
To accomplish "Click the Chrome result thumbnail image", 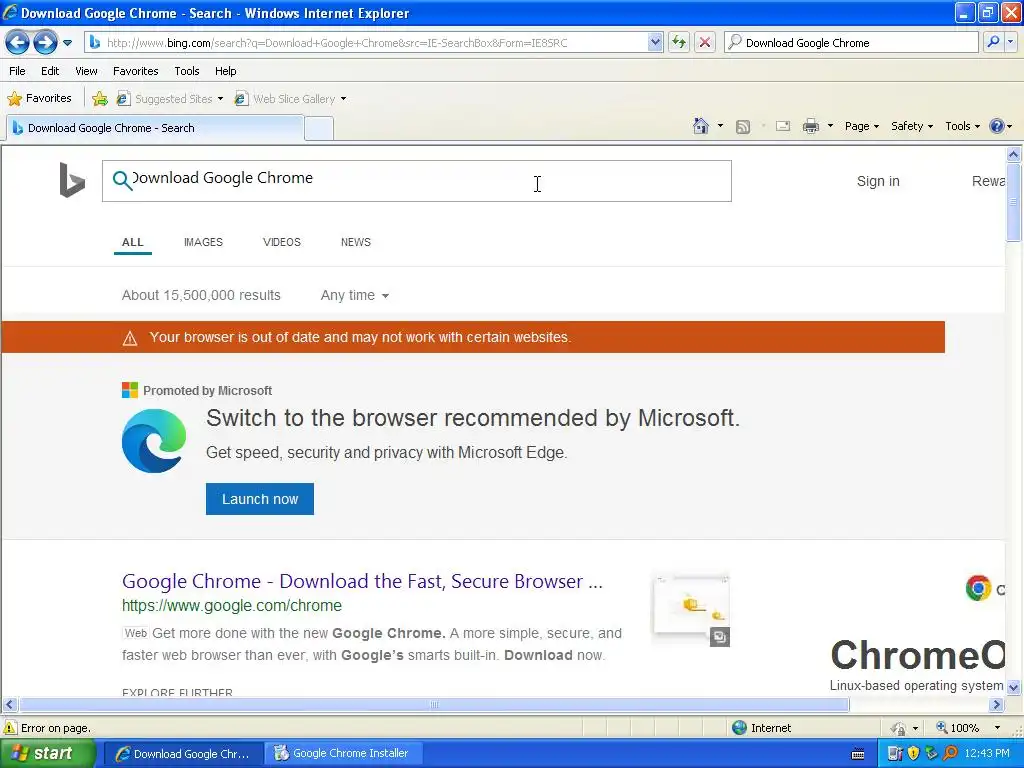I will 690,611.
